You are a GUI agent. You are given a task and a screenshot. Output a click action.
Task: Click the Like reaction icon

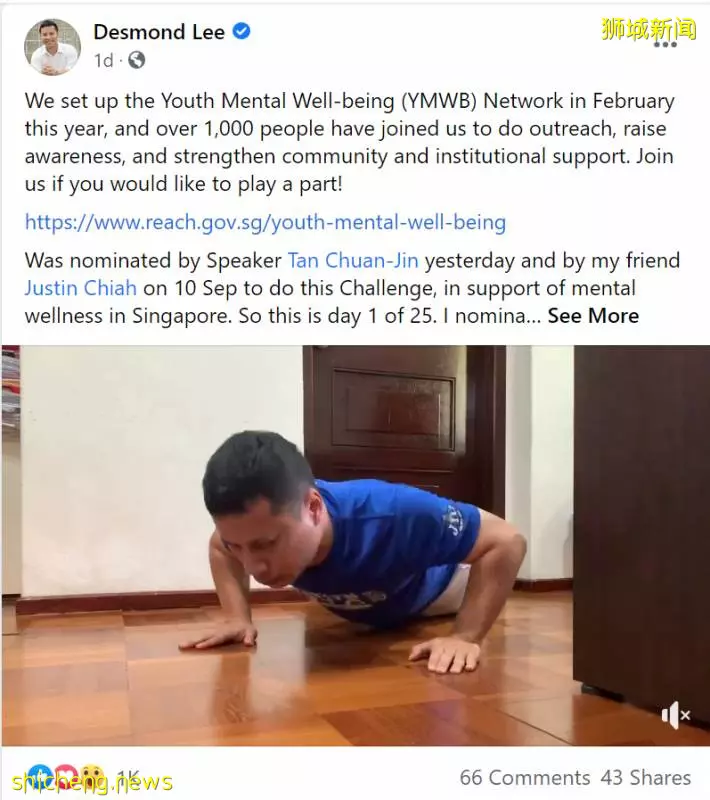pyautogui.click(x=40, y=777)
